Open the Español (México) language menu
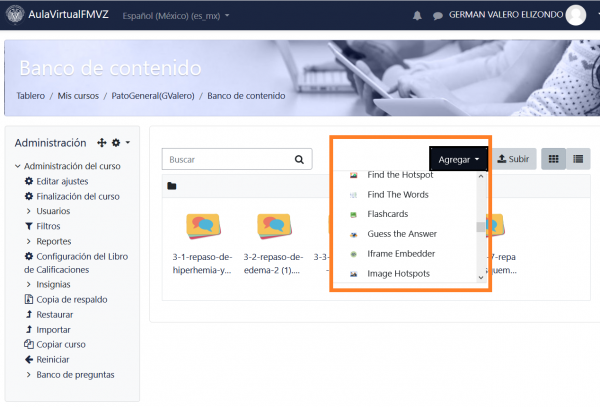This screenshot has height=407, width=600. (175, 16)
